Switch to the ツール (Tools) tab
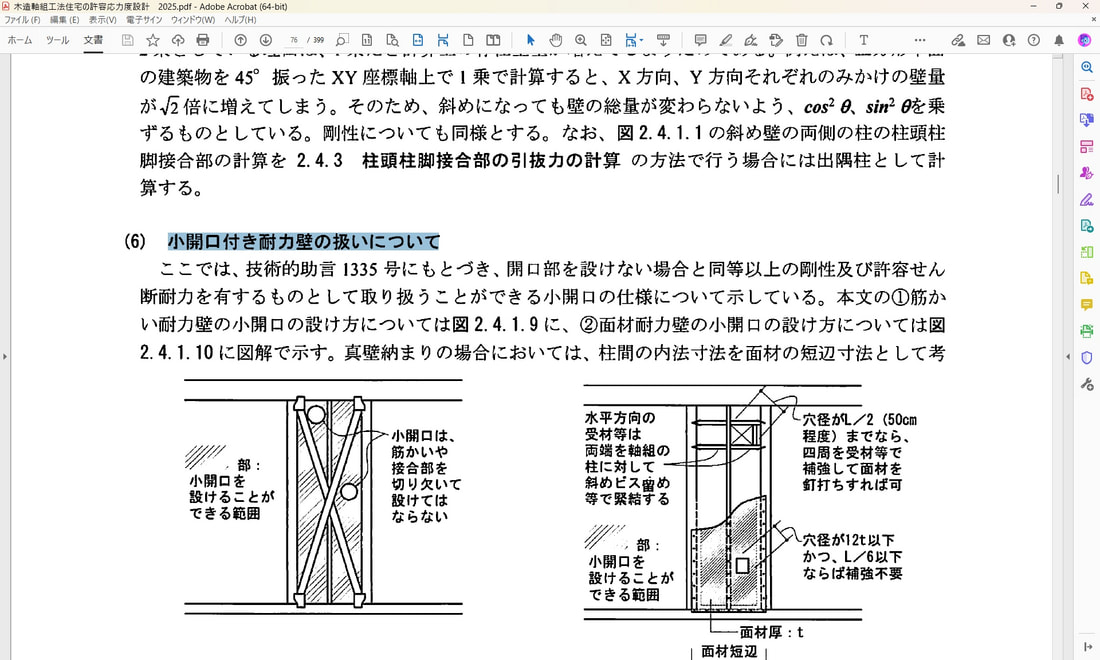The image size is (1100, 660). click(58, 40)
